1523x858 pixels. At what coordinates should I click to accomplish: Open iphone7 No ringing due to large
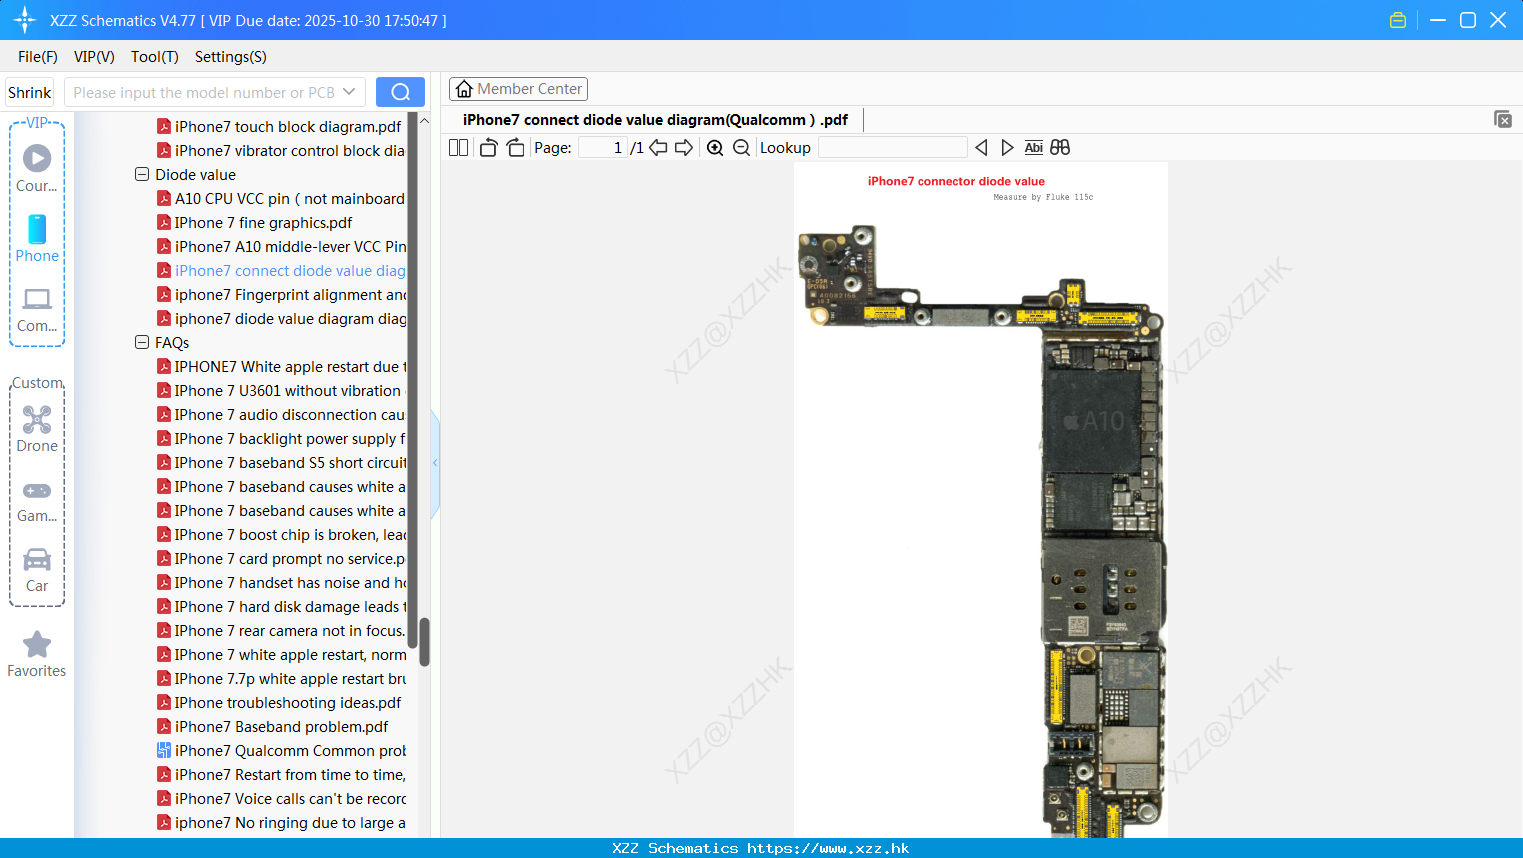(281, 822)
